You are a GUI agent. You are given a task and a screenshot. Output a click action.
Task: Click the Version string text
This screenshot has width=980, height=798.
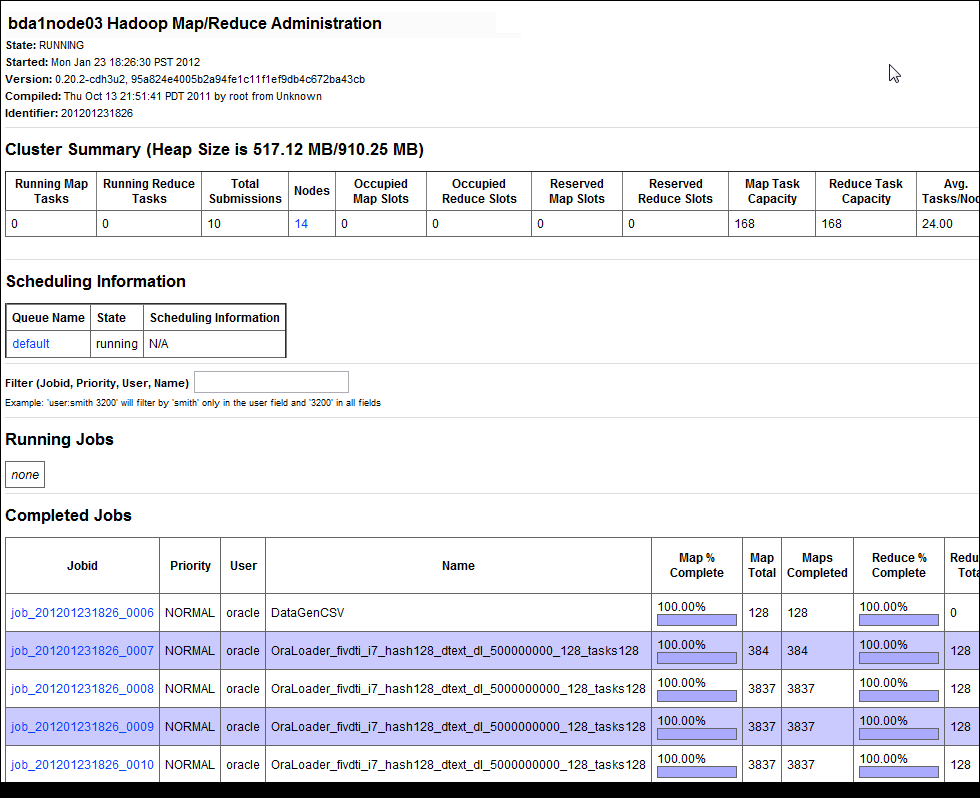[x=209, y=79]
